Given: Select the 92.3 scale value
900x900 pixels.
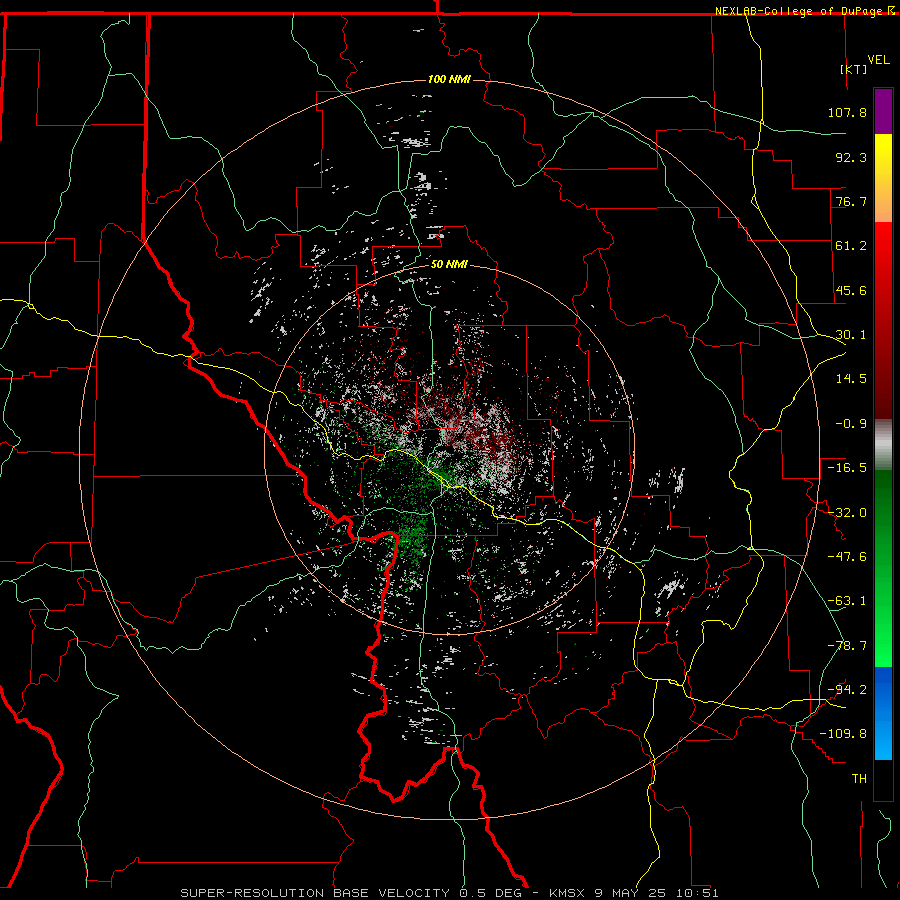Looking at the screenshot, I should point(851,157).
